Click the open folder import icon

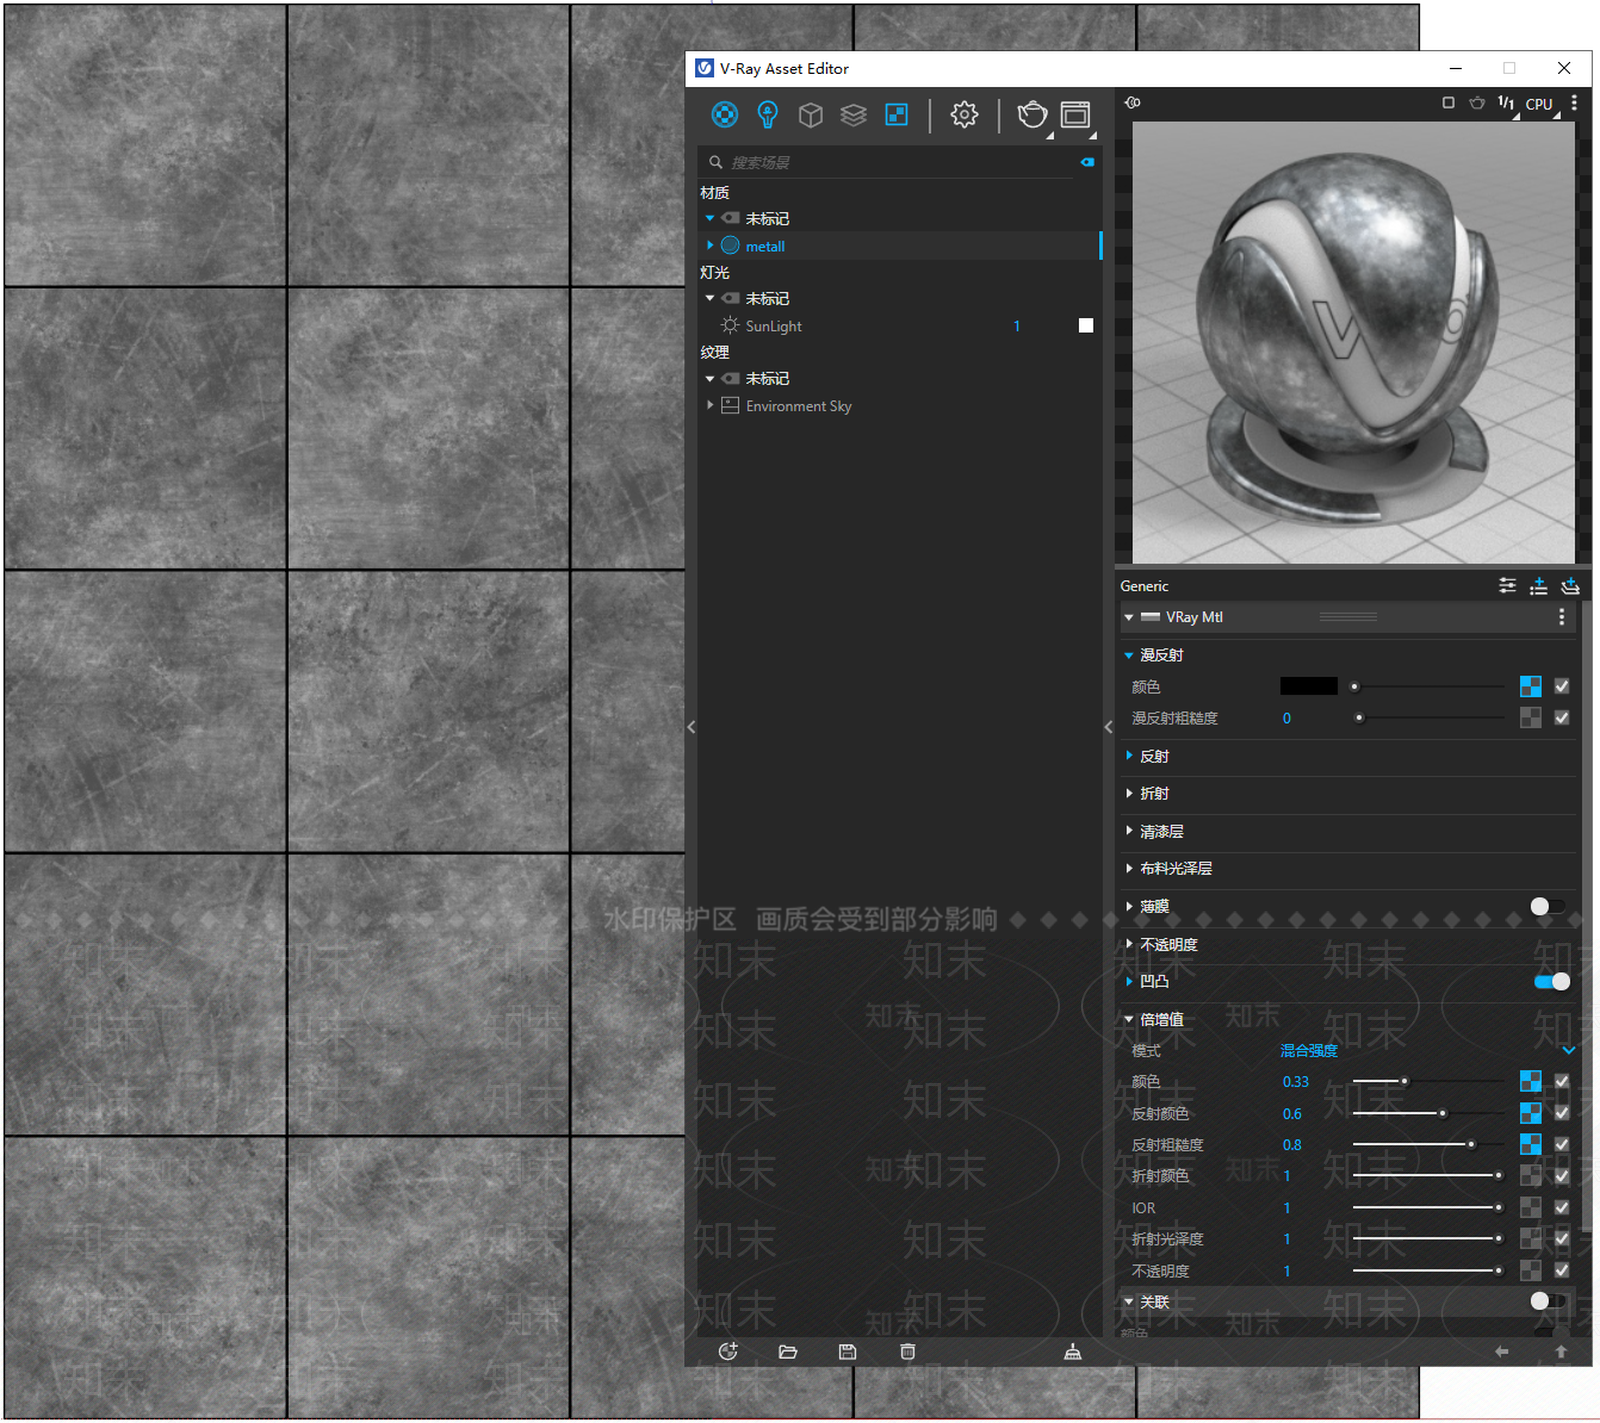point(788,1352)
